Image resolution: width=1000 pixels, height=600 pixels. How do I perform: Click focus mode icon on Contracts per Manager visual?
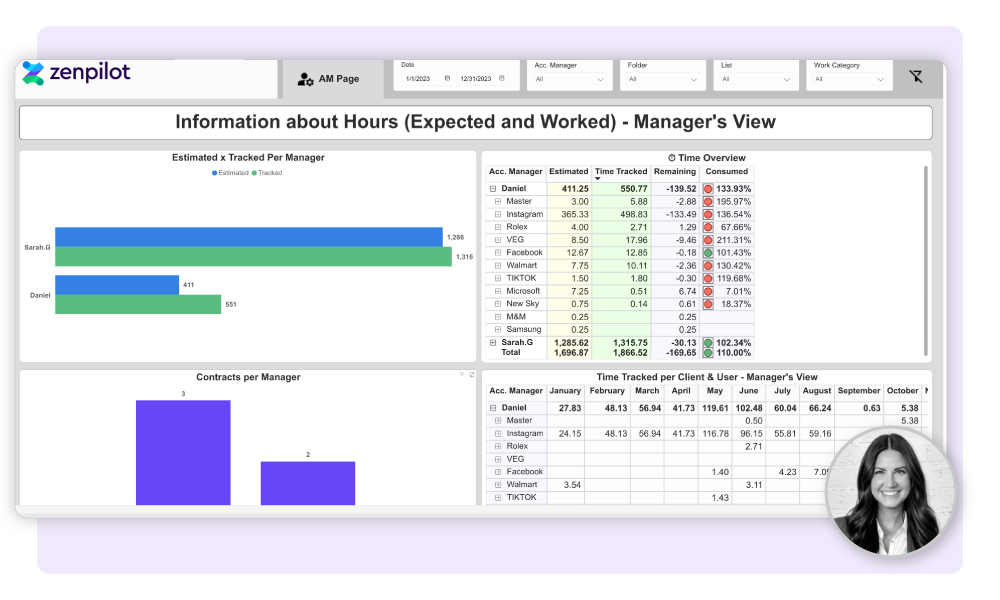tap(472, 375)
